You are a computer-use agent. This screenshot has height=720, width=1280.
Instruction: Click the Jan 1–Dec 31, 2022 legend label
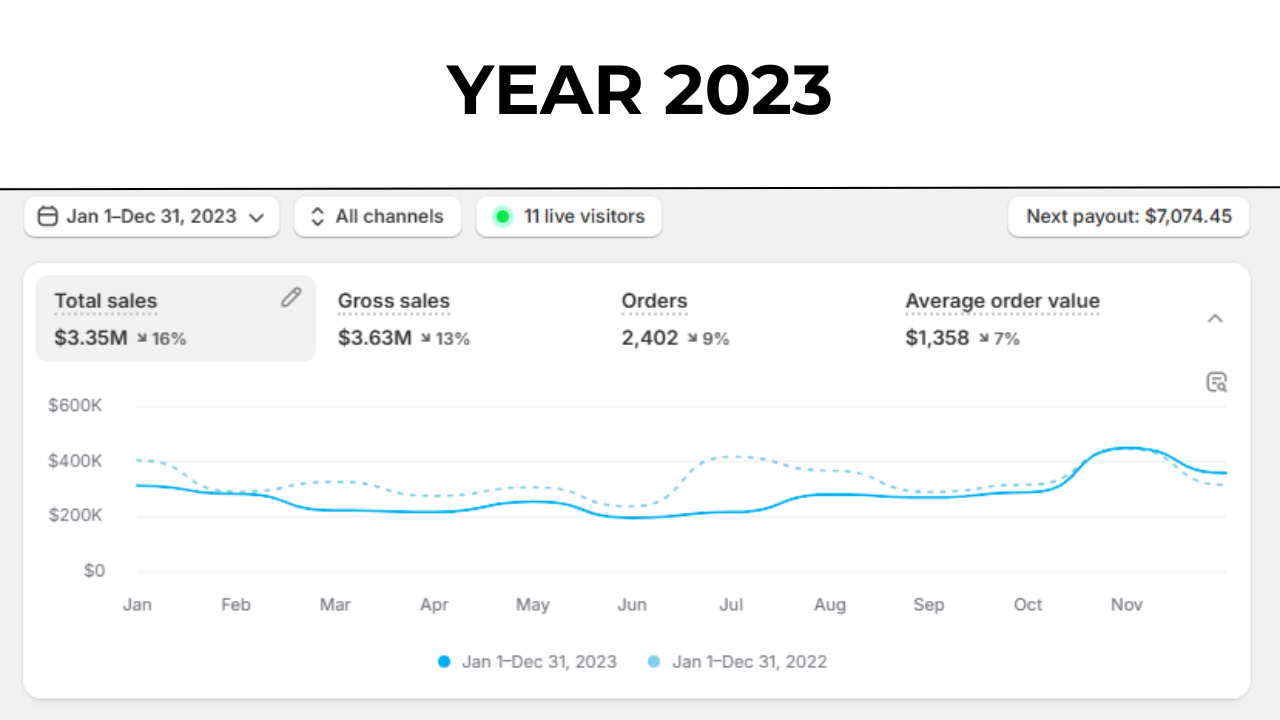749,662
